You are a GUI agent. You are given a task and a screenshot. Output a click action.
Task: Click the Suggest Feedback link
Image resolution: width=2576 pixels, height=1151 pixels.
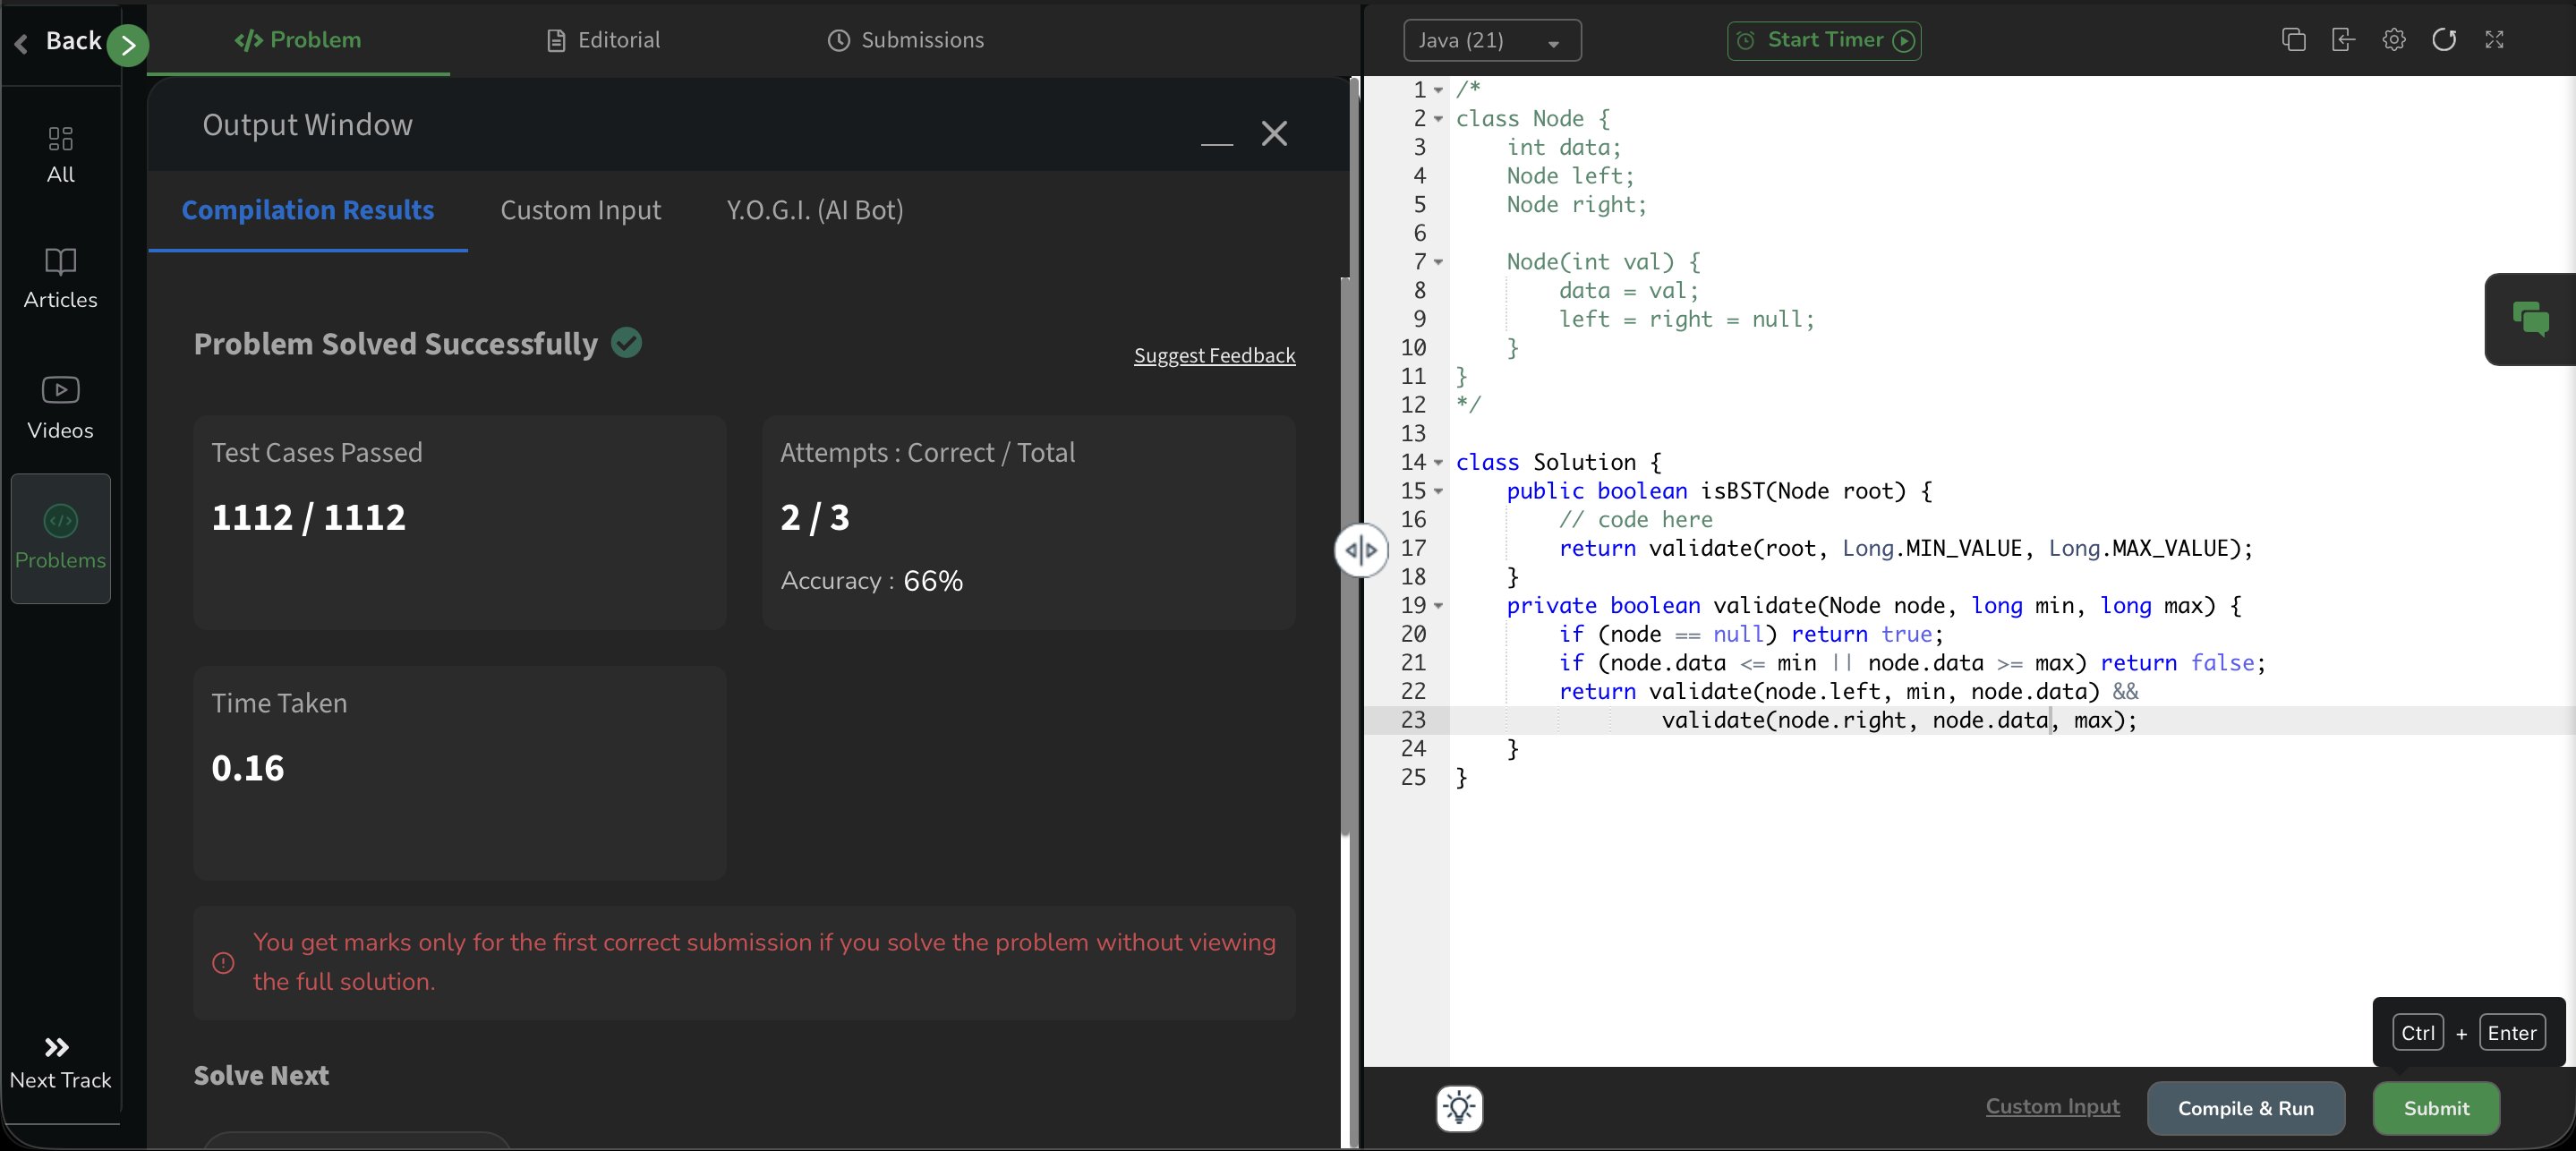click(1214, 356)
